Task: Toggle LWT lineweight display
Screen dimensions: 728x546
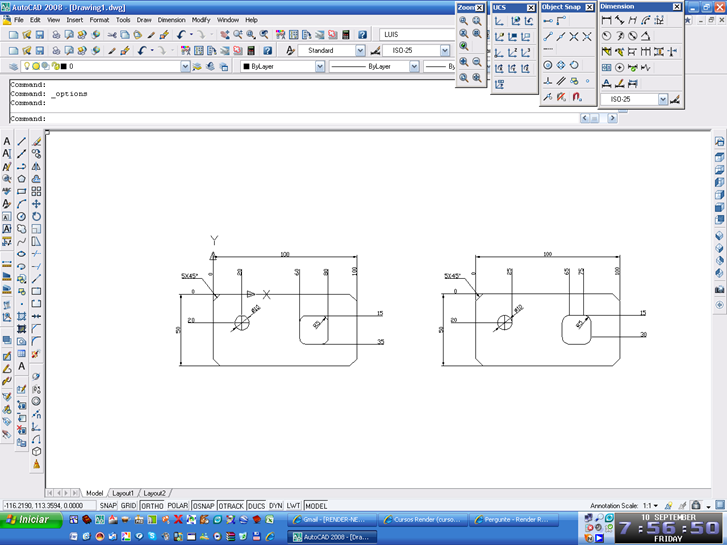Action: tap(293, 506)
